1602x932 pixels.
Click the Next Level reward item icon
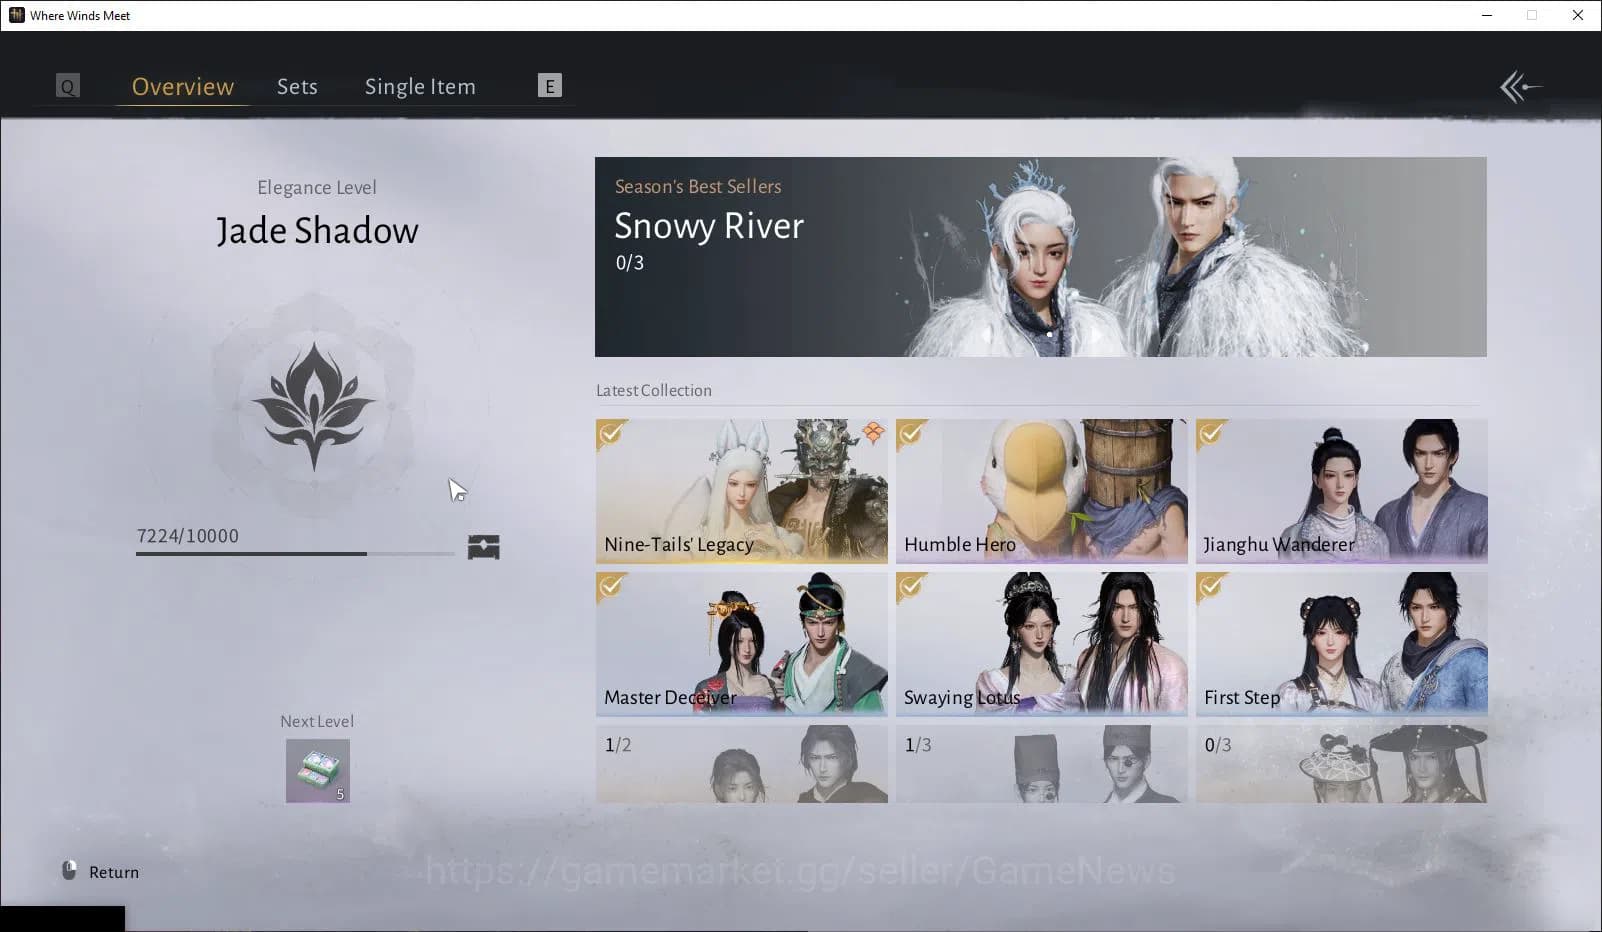(317, 770)
